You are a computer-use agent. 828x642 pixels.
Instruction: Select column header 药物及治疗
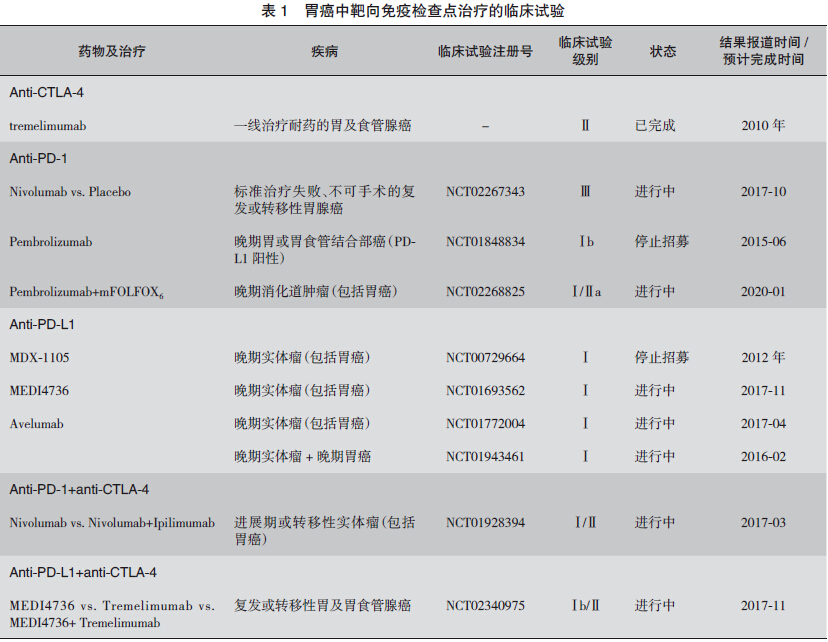111,51
